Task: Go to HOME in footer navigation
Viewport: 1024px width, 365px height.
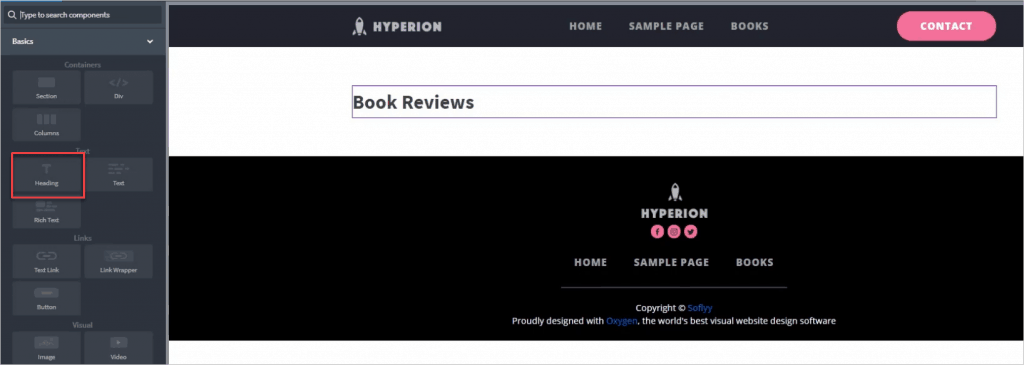Action: (590, 262)
